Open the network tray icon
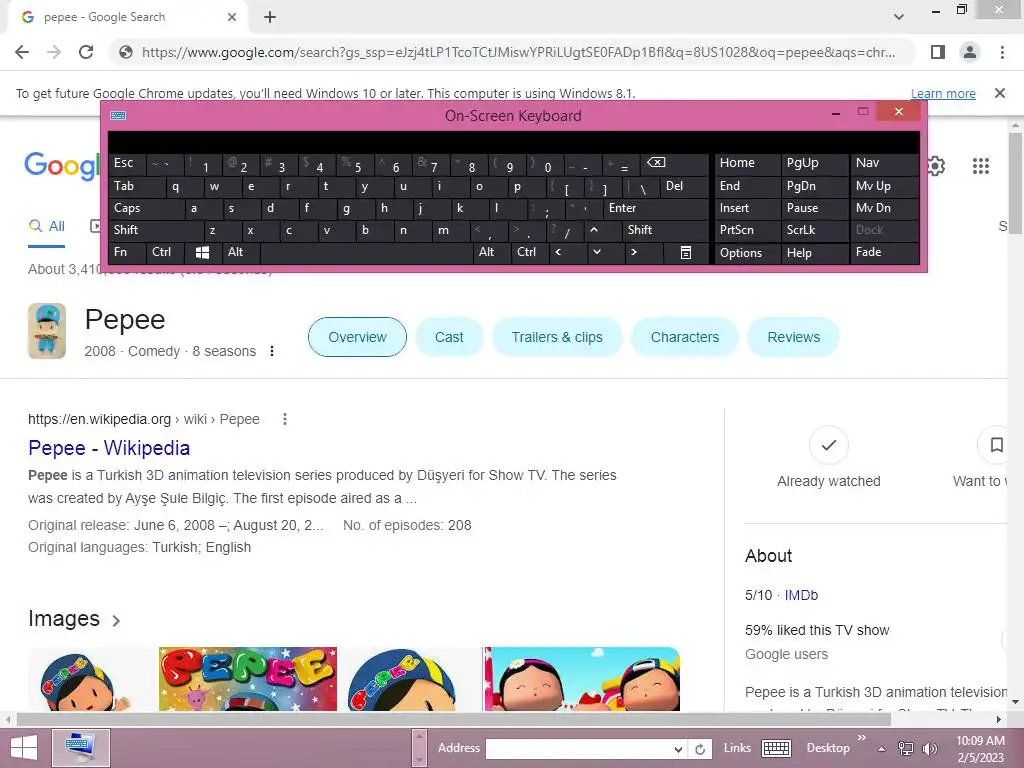This screenshot has height=768, width=1024. click(906, 749)
